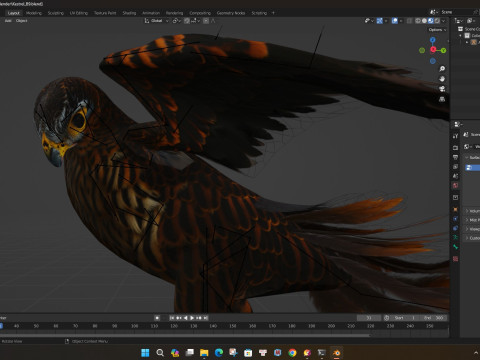480x360 pixels.
Task: Click the red X axis on navigation gizmo
Action: coord(433,50)
